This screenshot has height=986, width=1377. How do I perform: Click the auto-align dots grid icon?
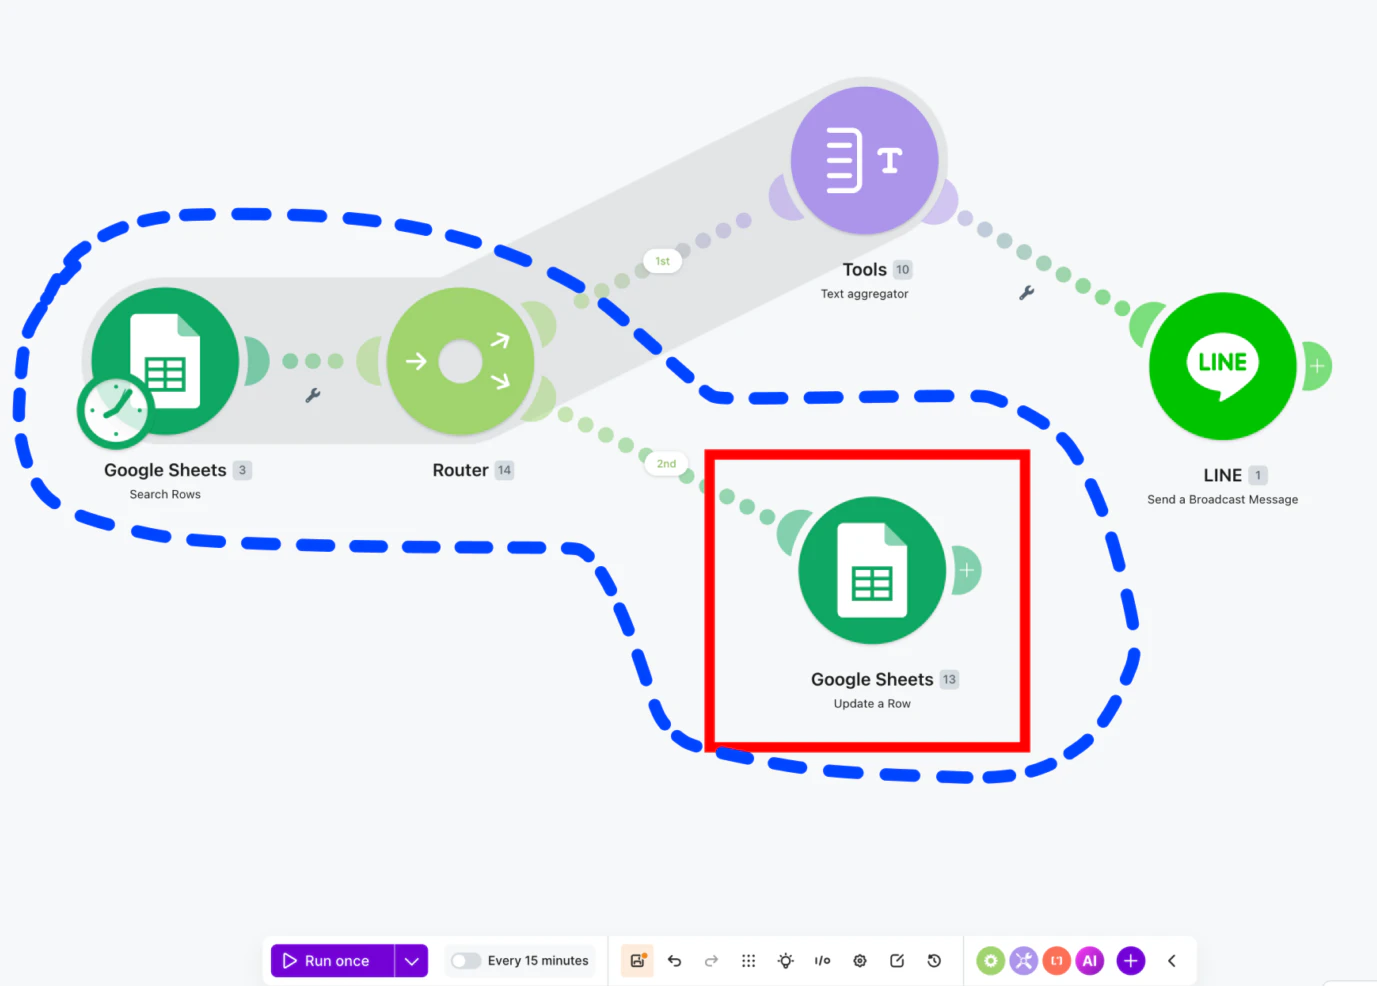748,961
